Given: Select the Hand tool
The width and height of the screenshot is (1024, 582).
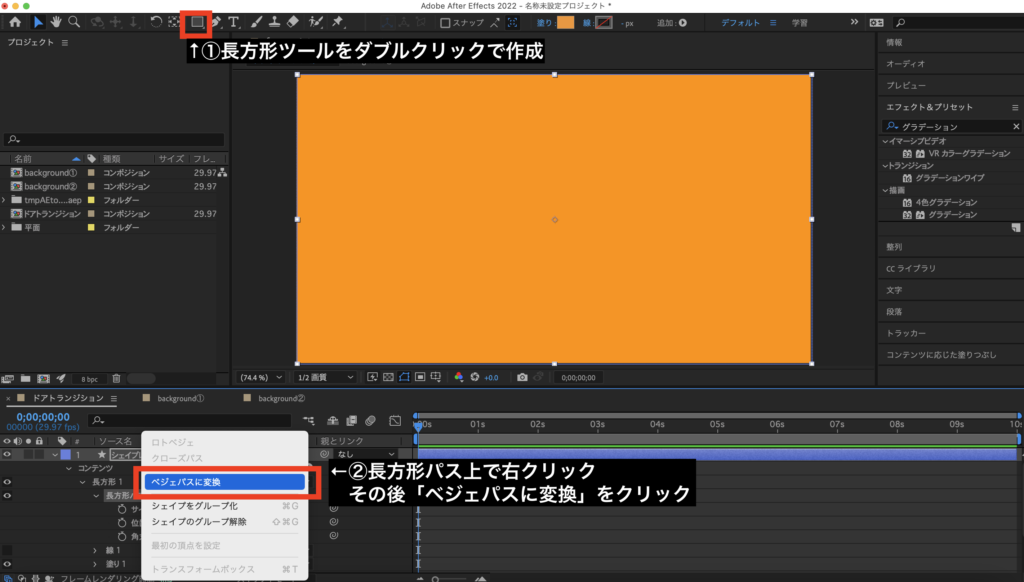Looking at the screenshot, I should [x=57, y=21].
